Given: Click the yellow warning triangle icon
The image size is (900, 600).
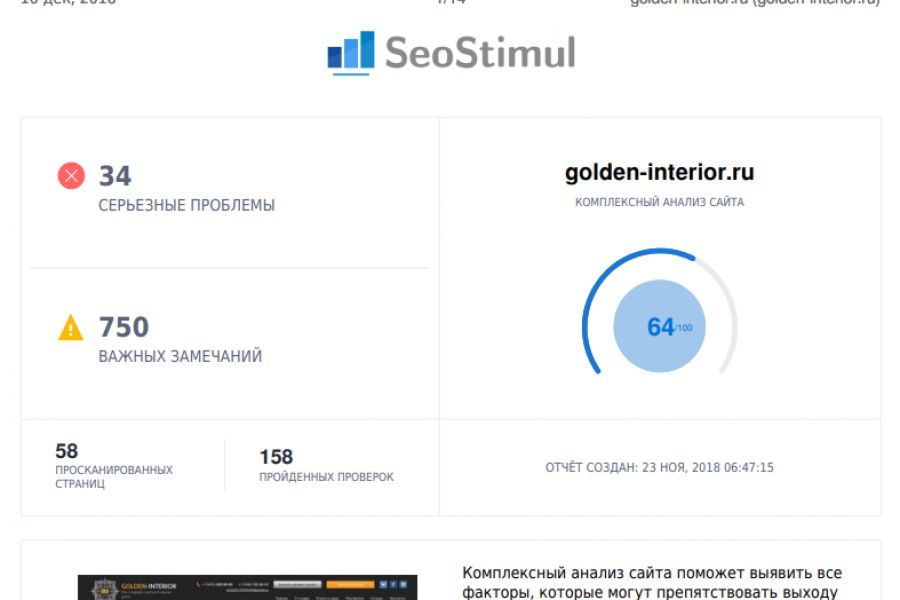Looking at the screenshot, I should click(x=71, y=327).
